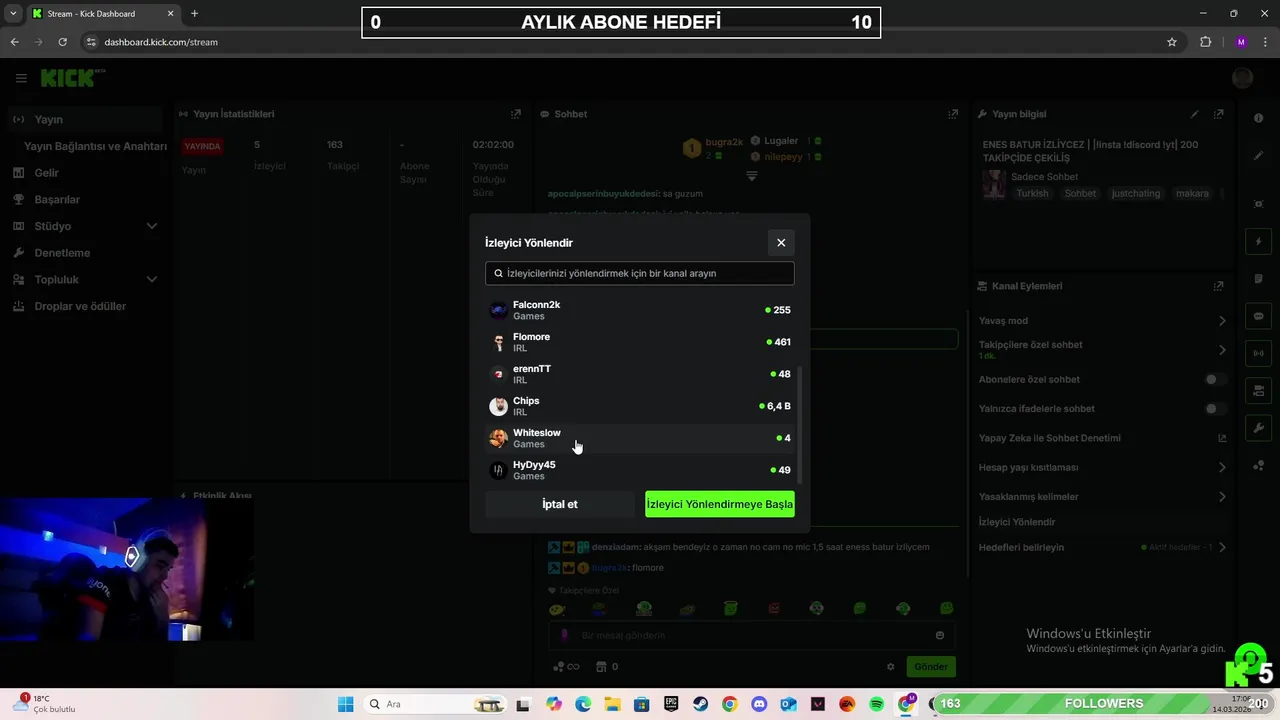Pick HyDyy45 channel row
Viewport: 1280px width, 720px height.
coord(640,470)
